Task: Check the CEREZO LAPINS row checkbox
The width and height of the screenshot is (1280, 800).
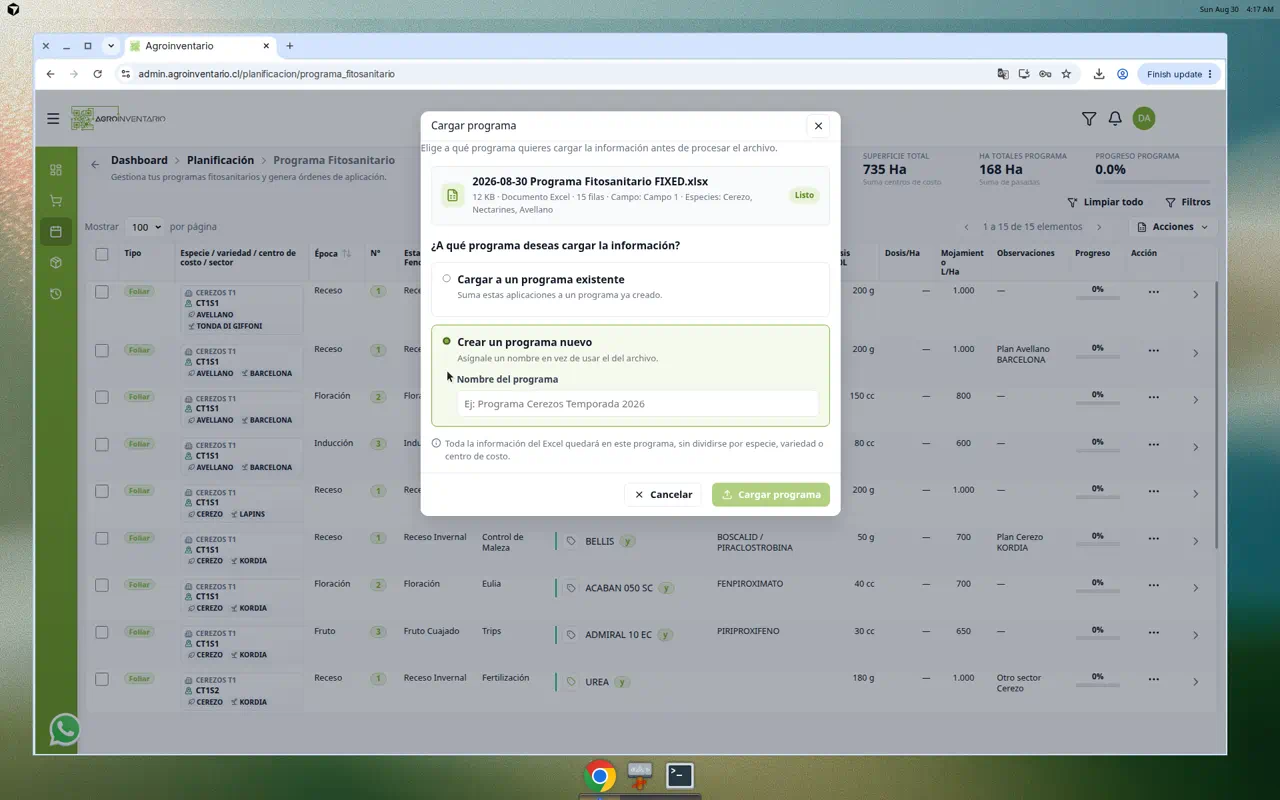Action: tap(102, 491)
